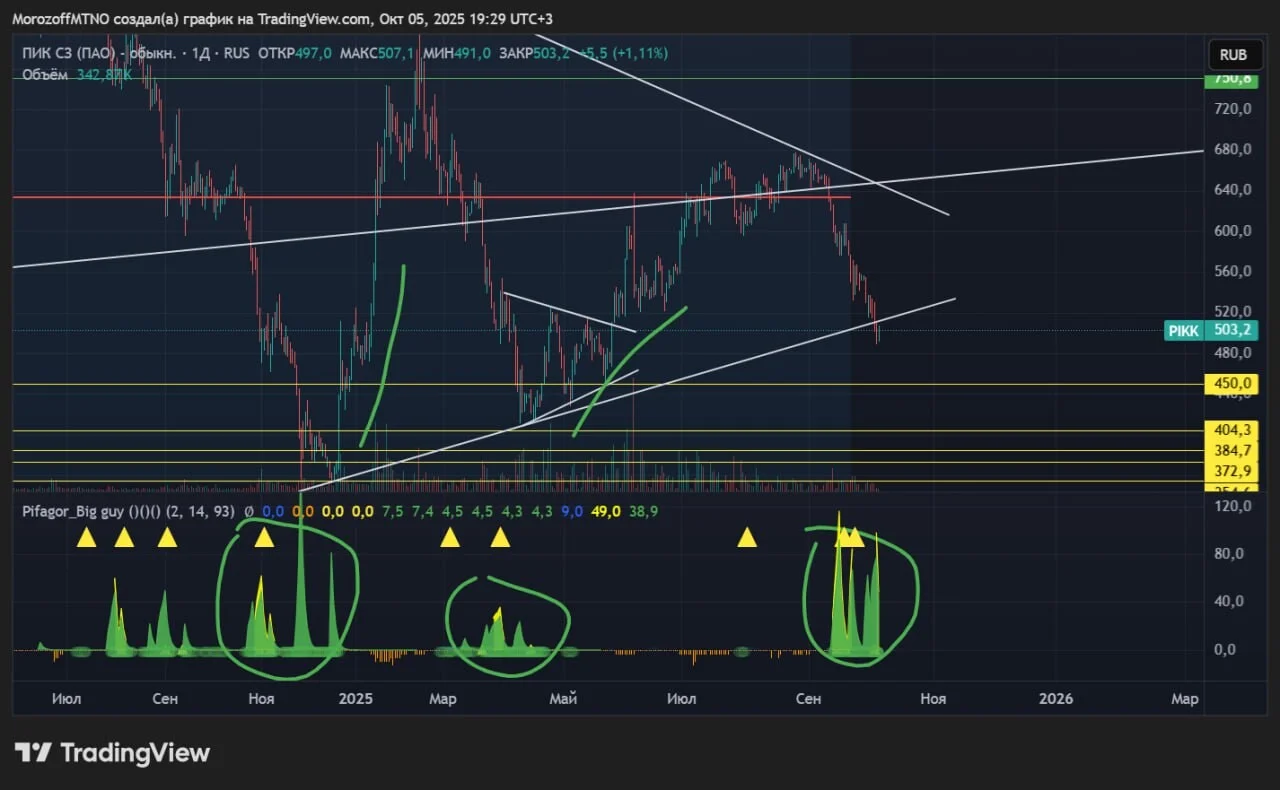Click the ОТКР 497,0 open value
Image resolution: width=1280 pixels, height=790 pixels.
295,53
